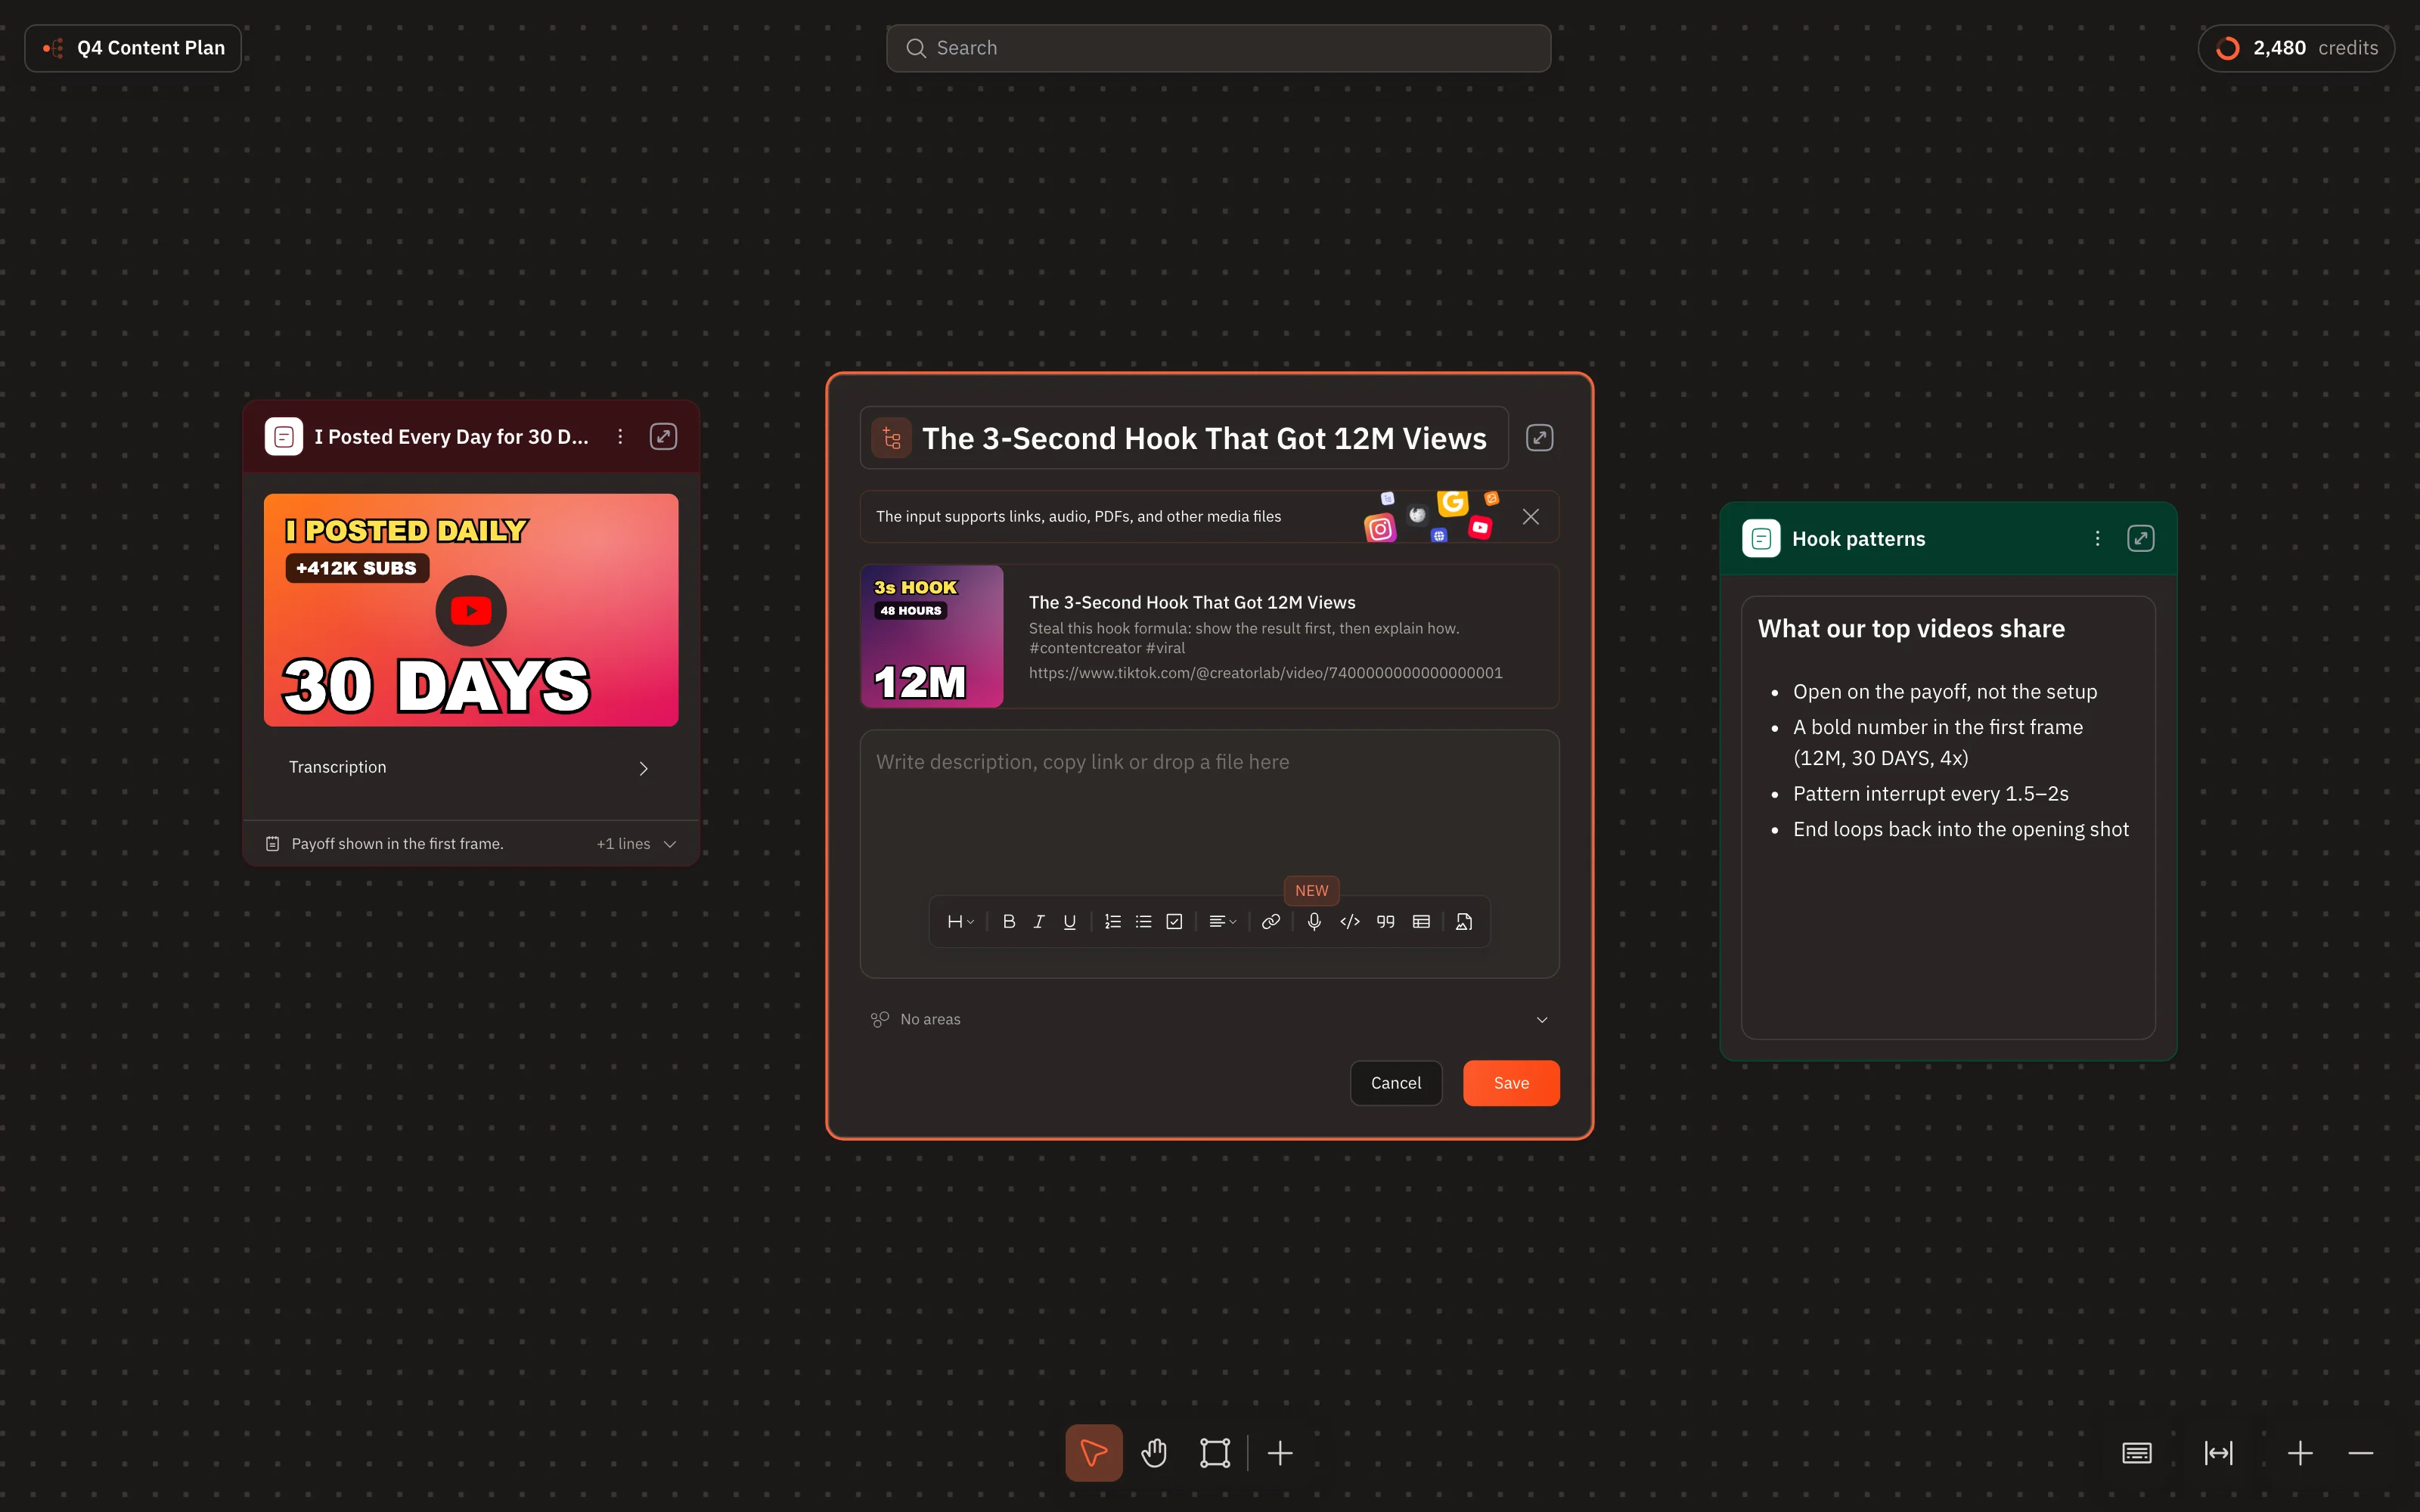Image resolution: width=2420 pixels, height=1512 pixels.
Task: Insert a bulleted list
Action: click(1143, 922)
